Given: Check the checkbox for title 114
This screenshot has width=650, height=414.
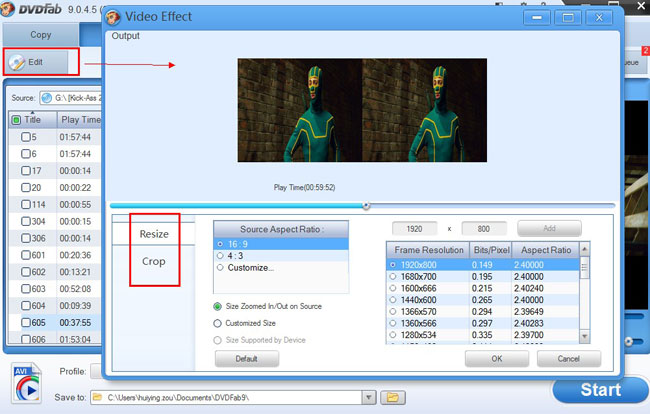Looking at the screenshot, I should (26, 204).
